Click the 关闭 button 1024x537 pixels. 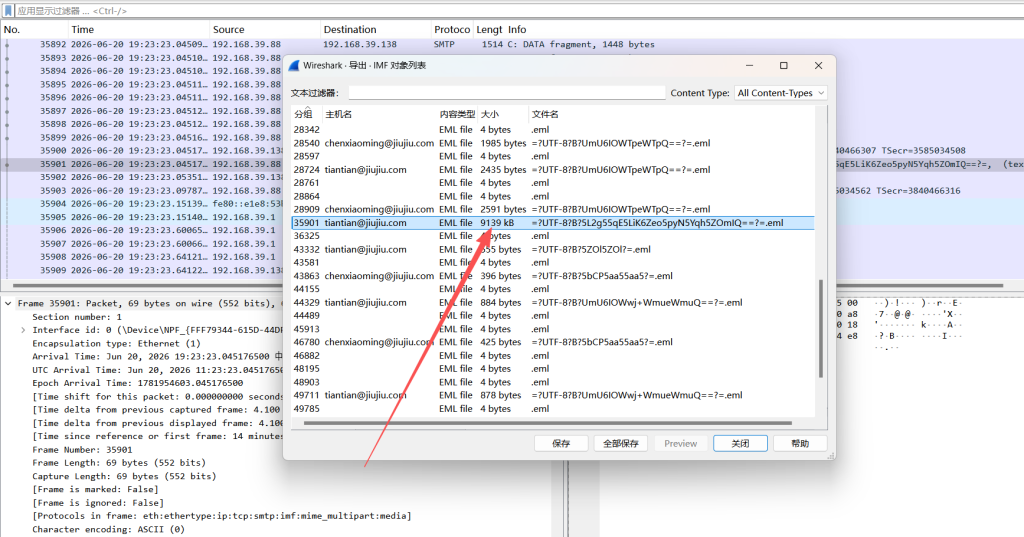click(x=740, y=444)
